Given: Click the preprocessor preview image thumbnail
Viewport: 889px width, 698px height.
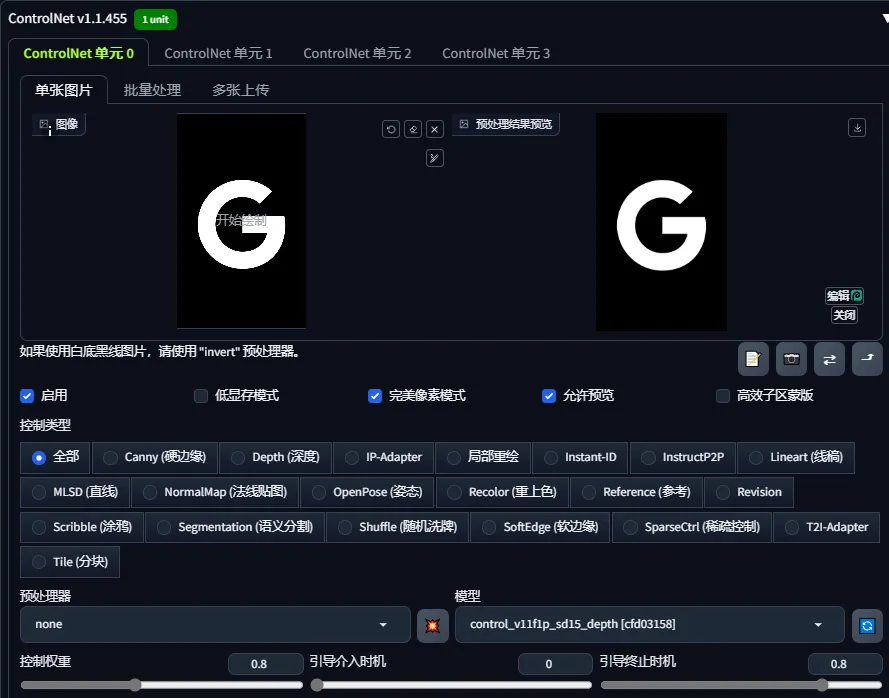Looking at the screenshot, I should coord(662,222).
